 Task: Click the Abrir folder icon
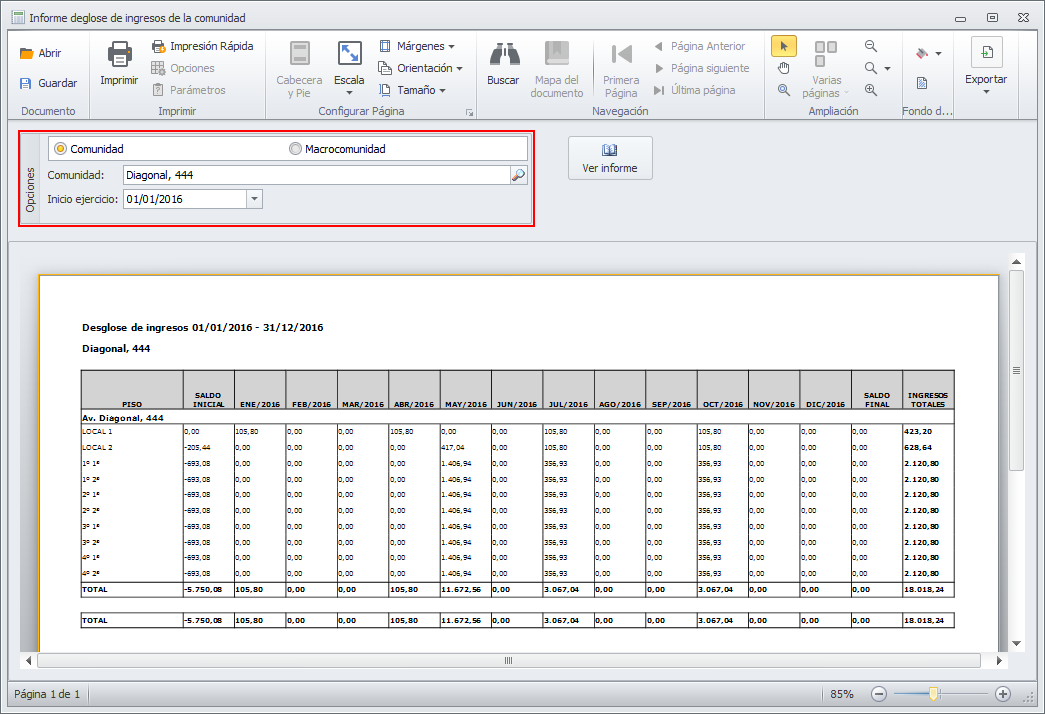[27, 54]
